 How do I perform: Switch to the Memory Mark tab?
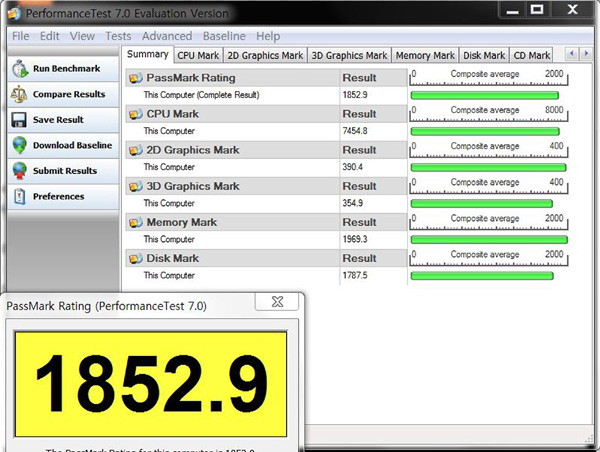pyautogui.click(x=425, y=55)
